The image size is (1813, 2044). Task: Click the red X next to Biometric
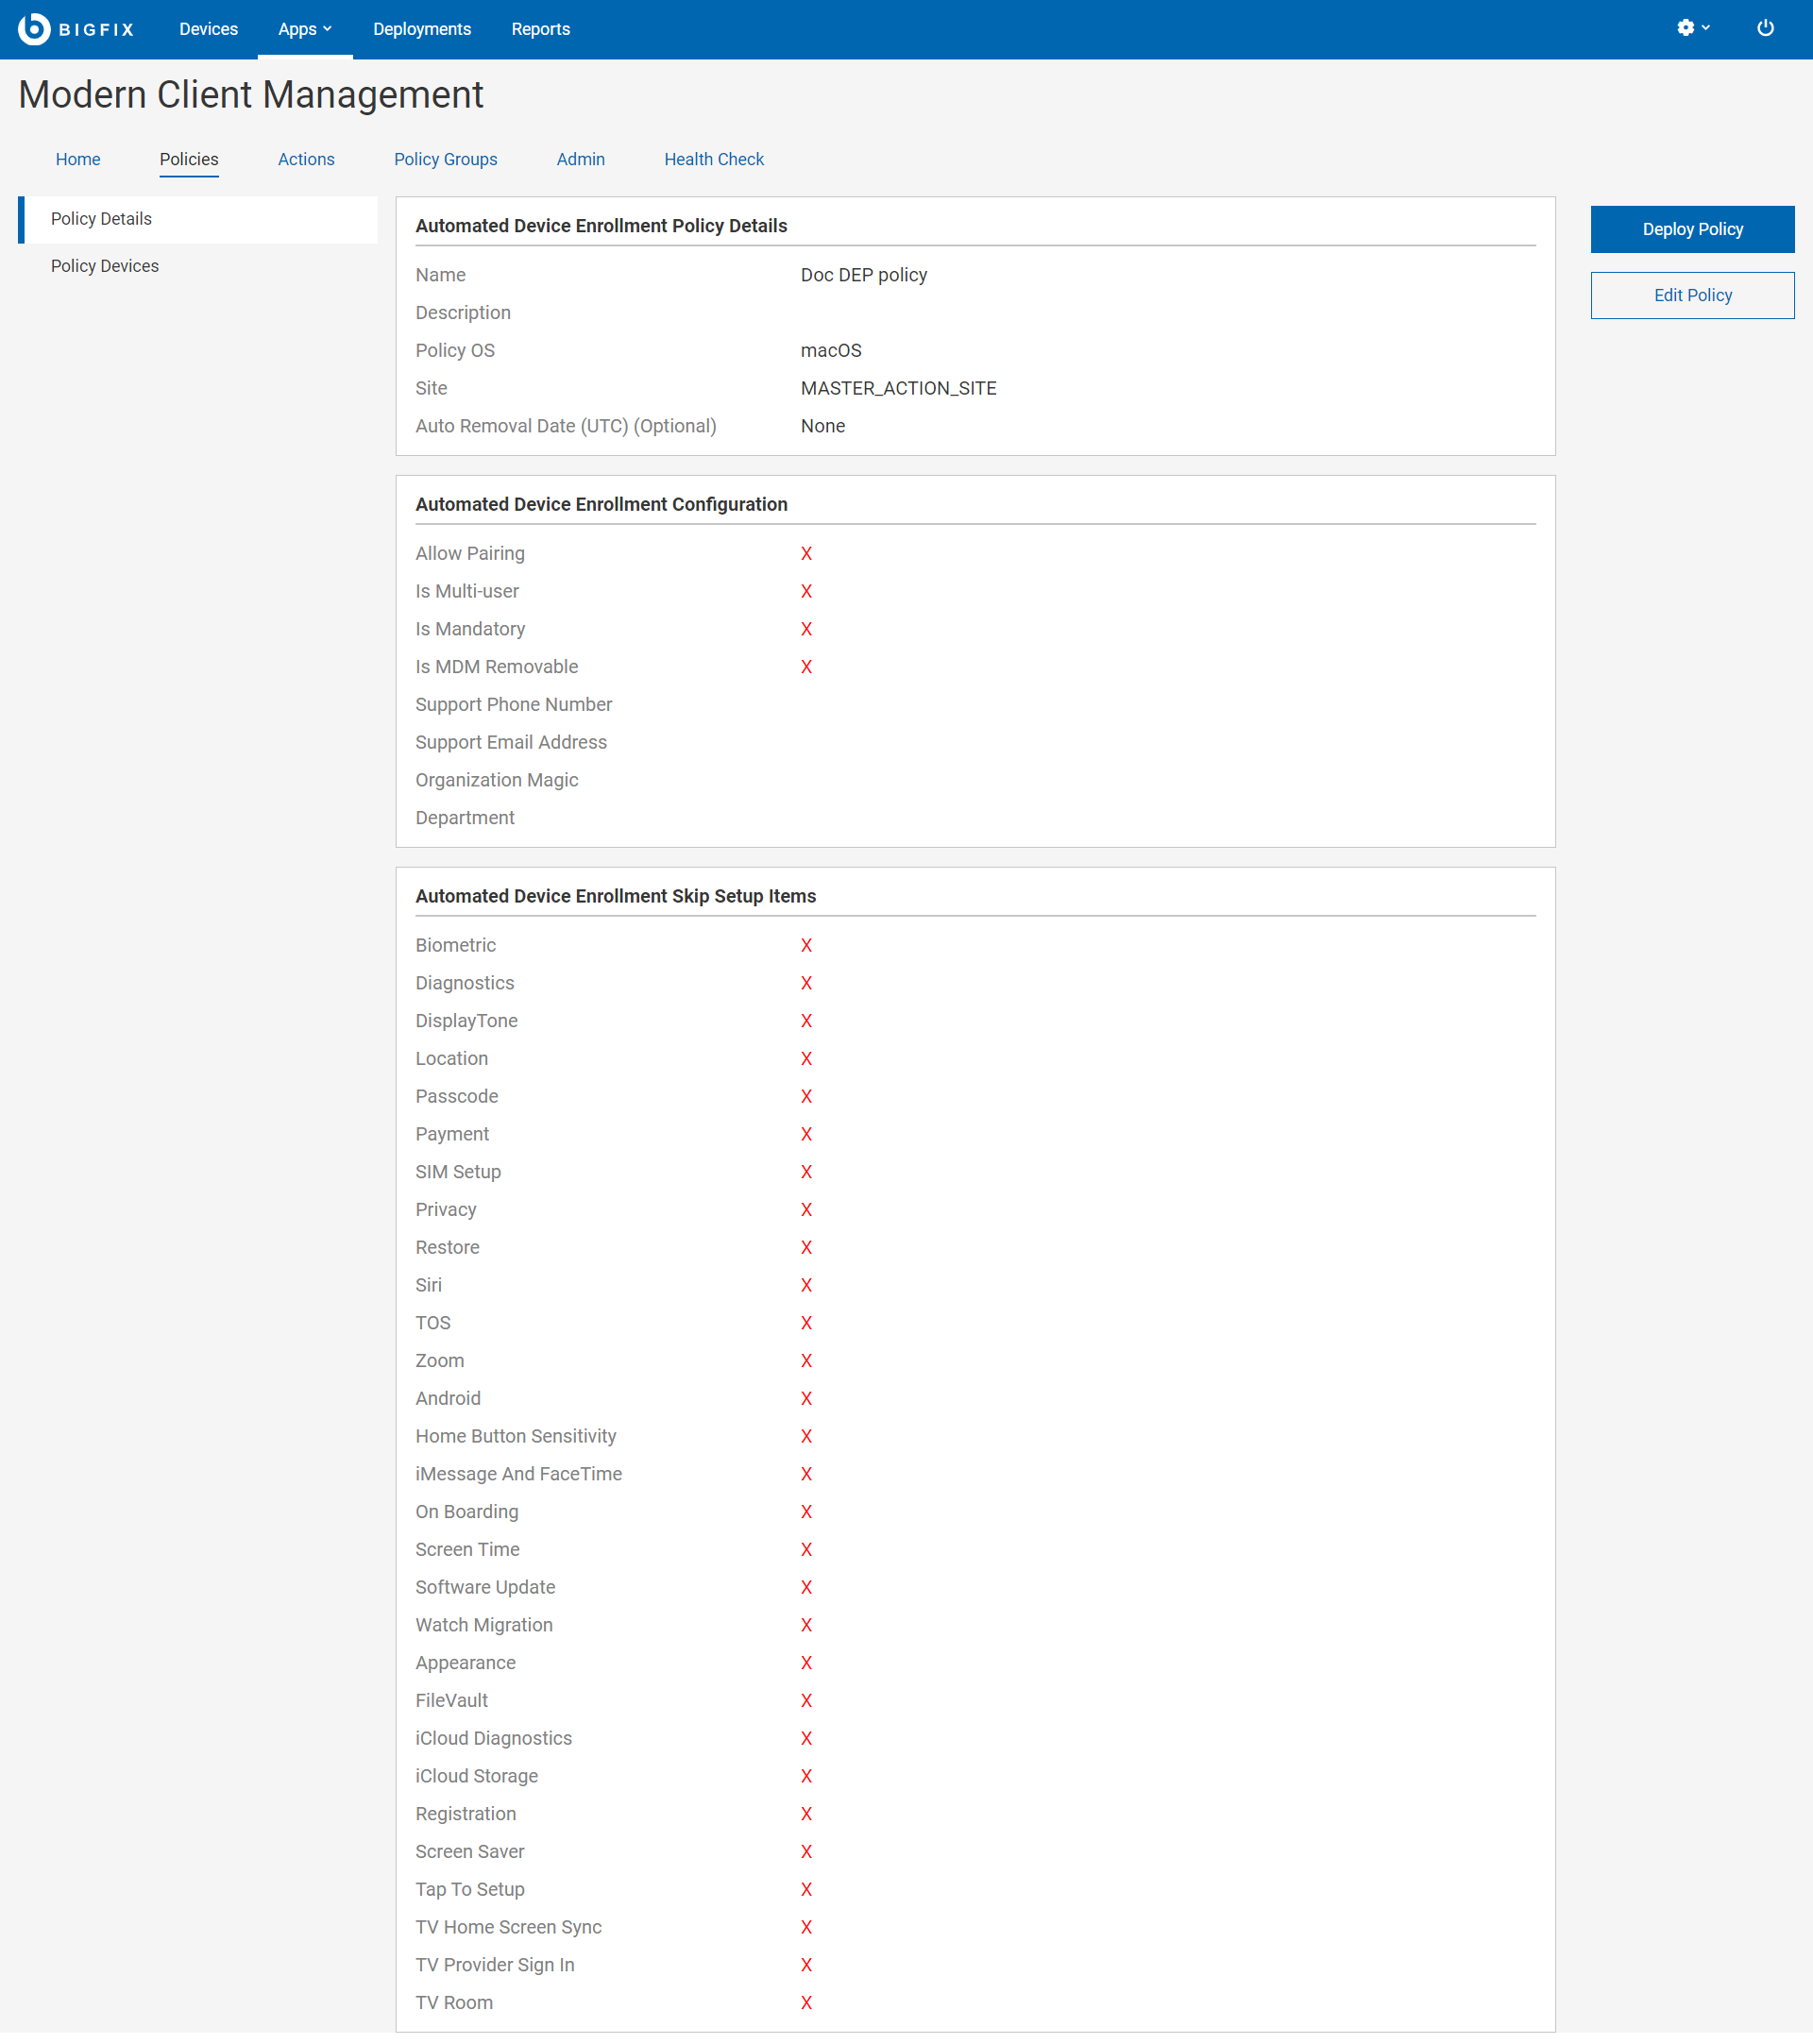[x=806, y=945]
